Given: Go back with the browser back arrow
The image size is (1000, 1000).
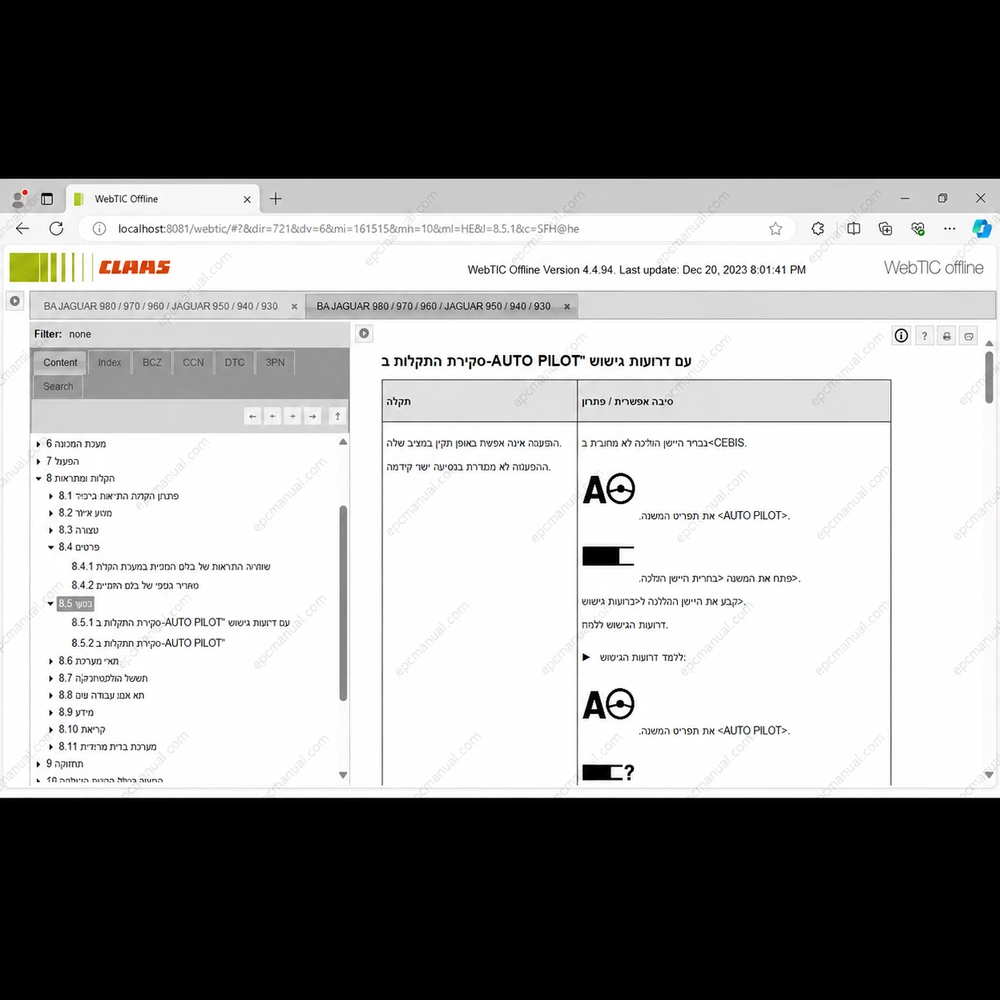Looking at the screenshot, I should pyautogui.click(x=22, y=228).
